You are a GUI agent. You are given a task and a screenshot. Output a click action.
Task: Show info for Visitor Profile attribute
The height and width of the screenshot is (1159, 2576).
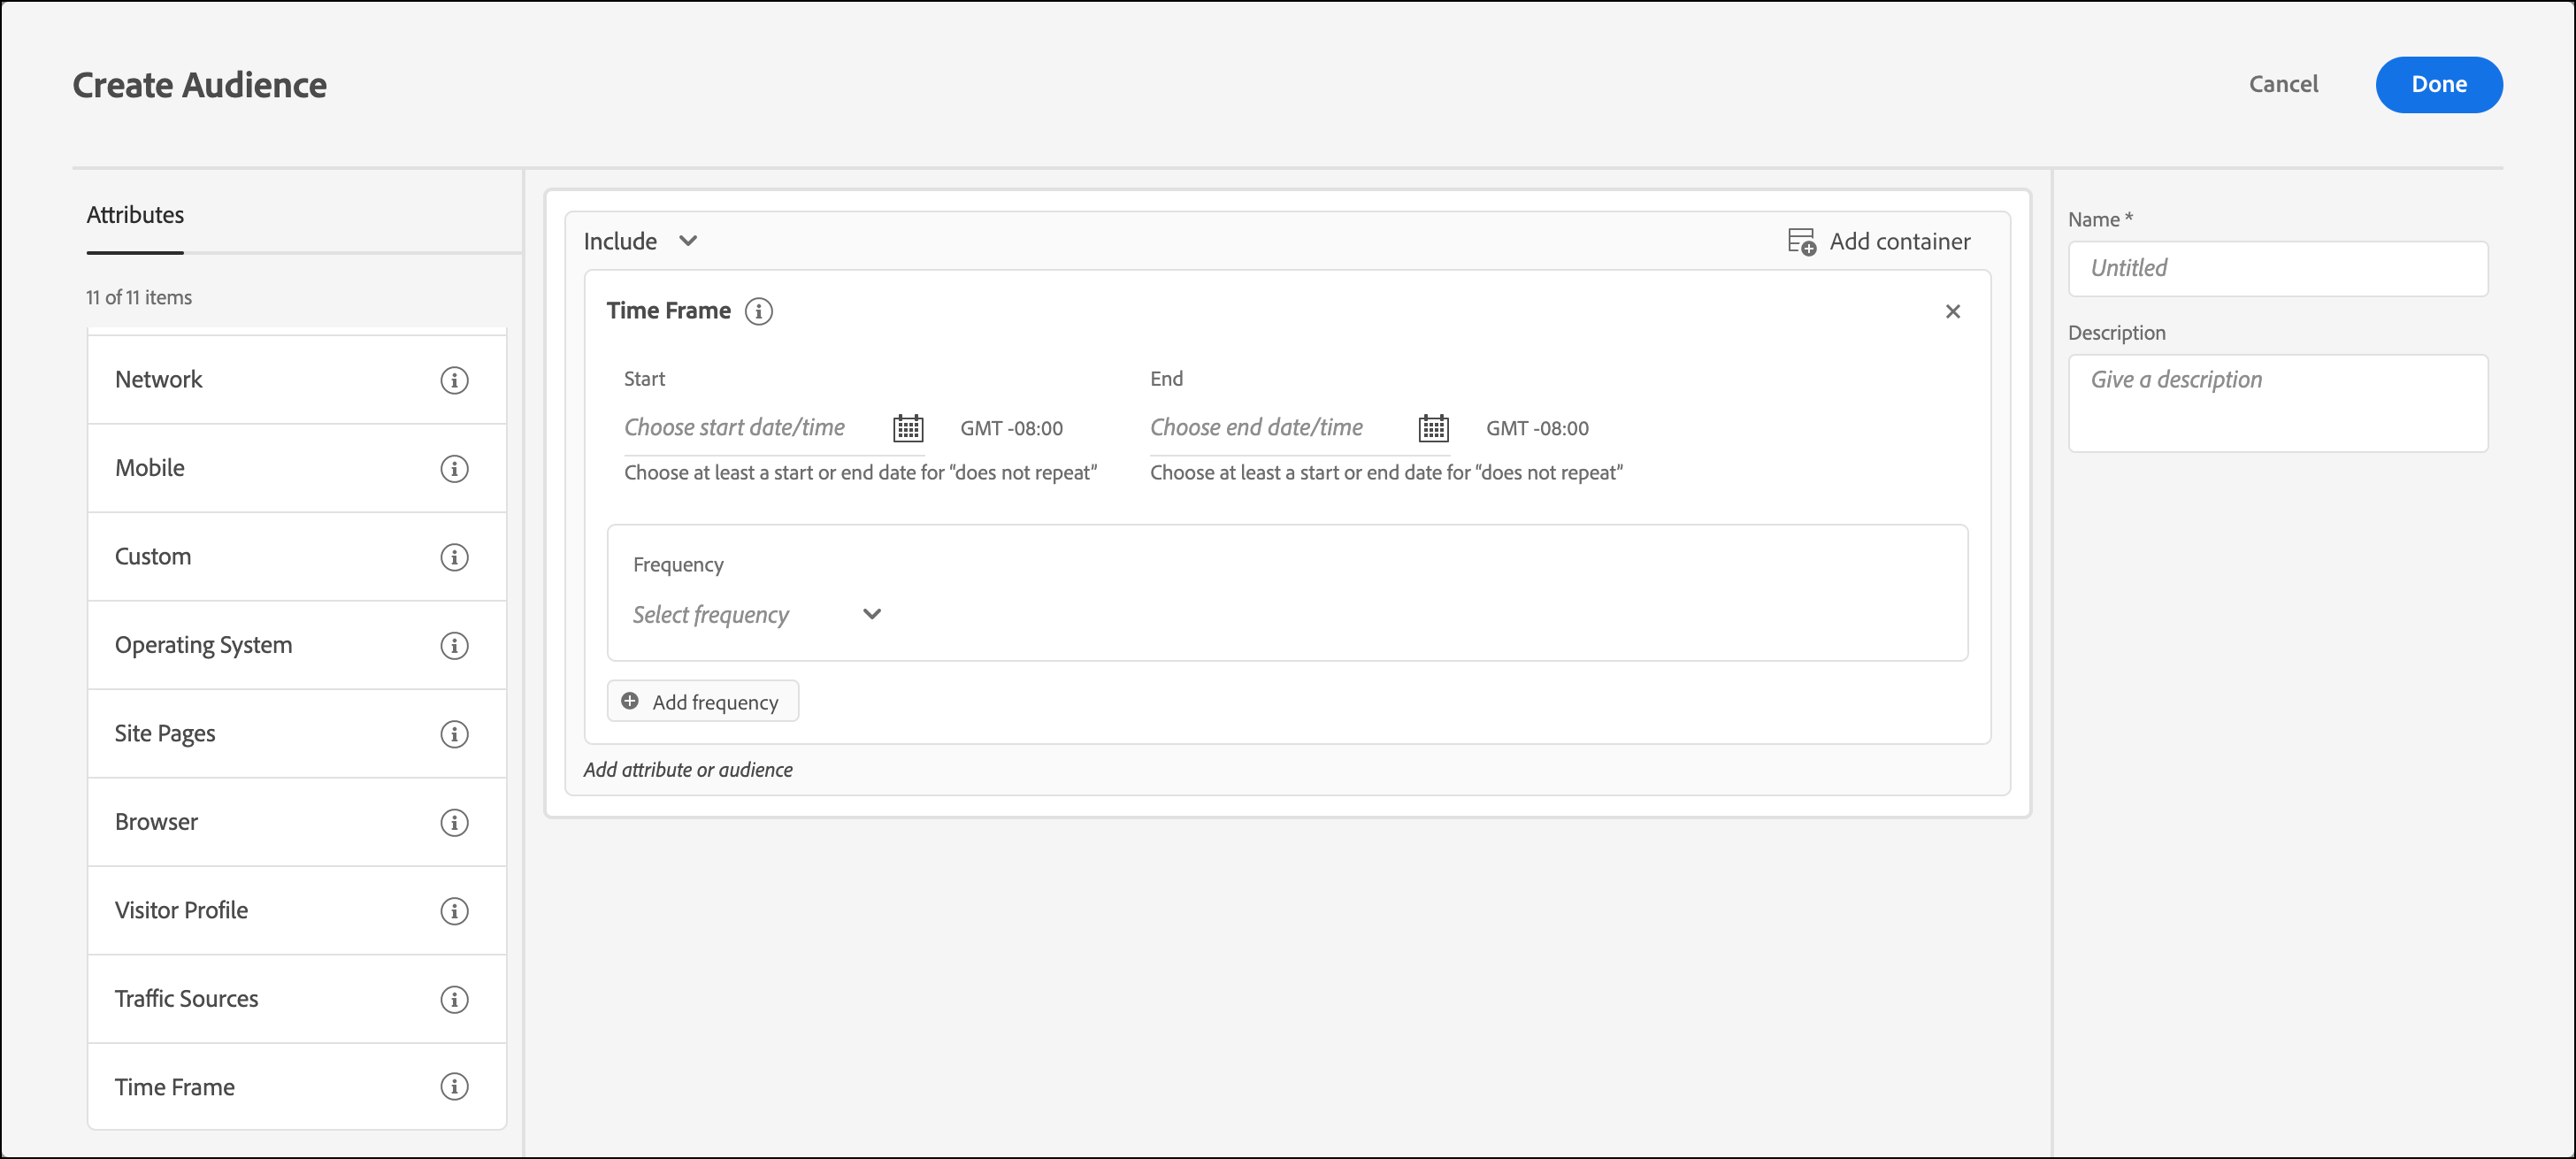point(454,910)
